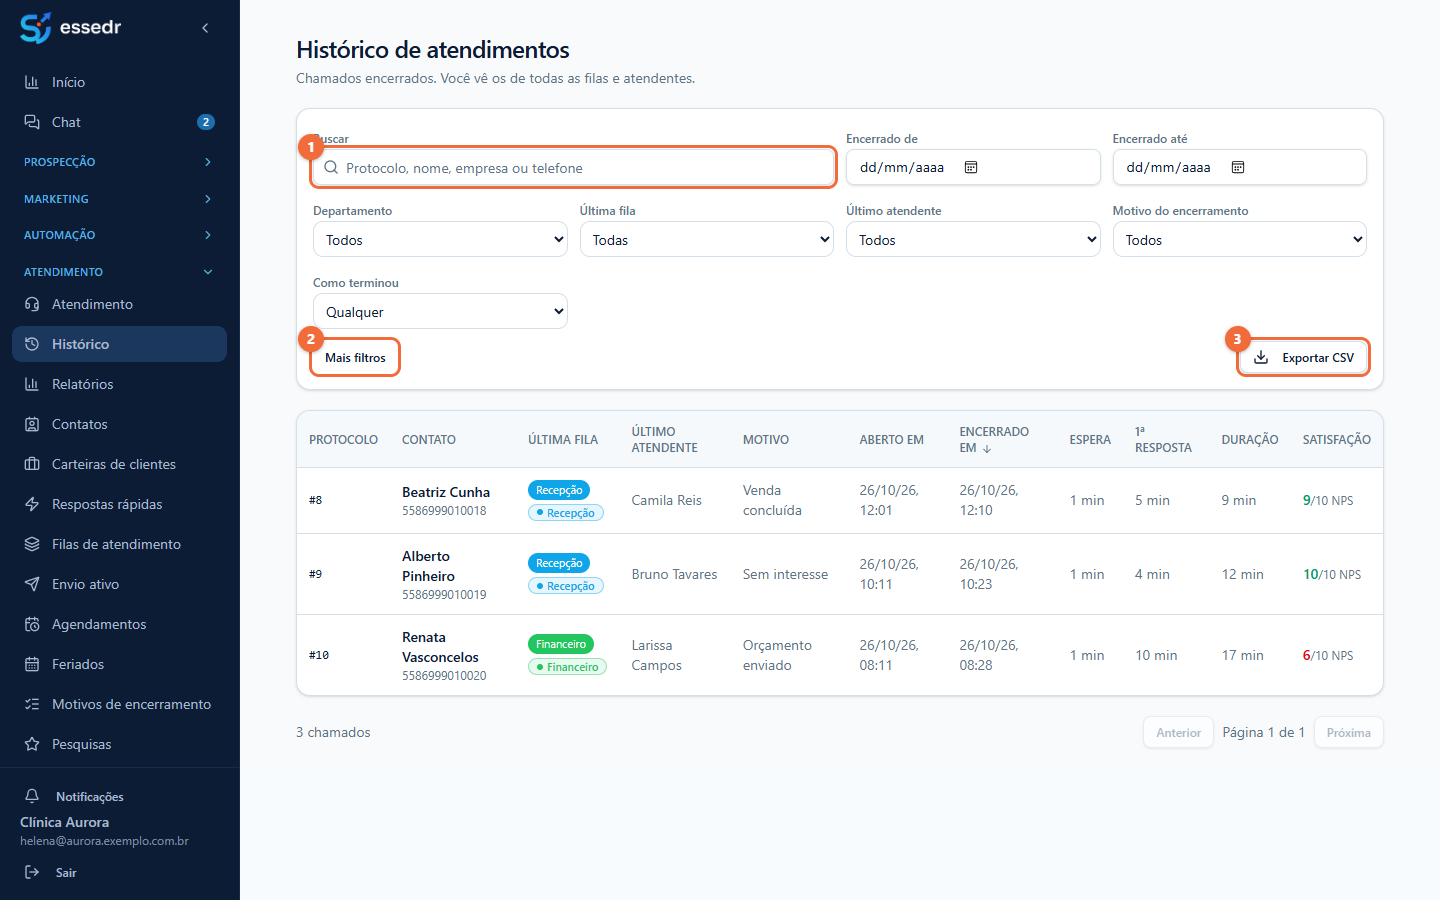Open the Pesquisas star icon

point(32,744)
